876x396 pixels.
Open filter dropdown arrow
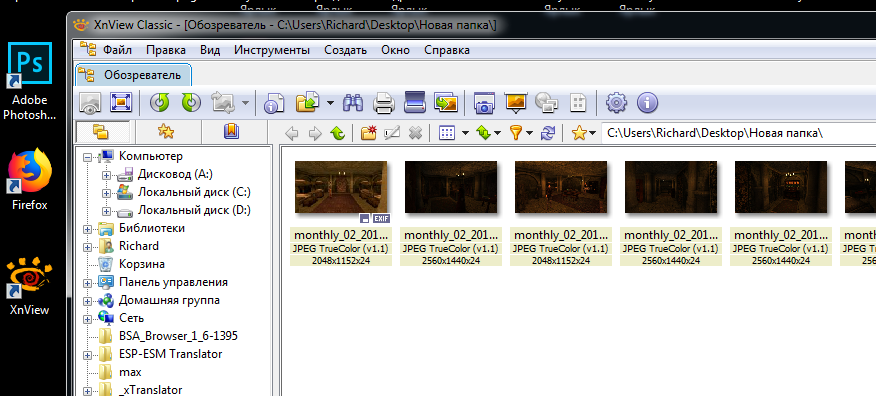[530, 133]
